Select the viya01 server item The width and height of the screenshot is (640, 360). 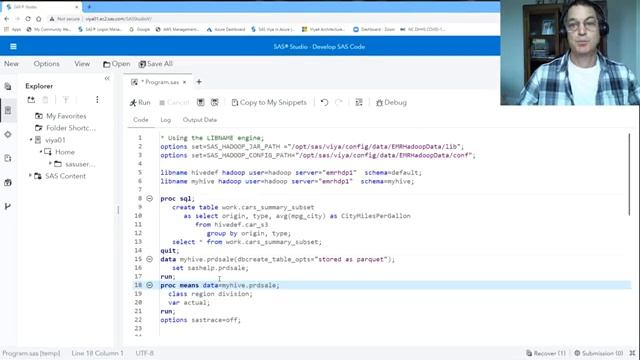[50, 140]
